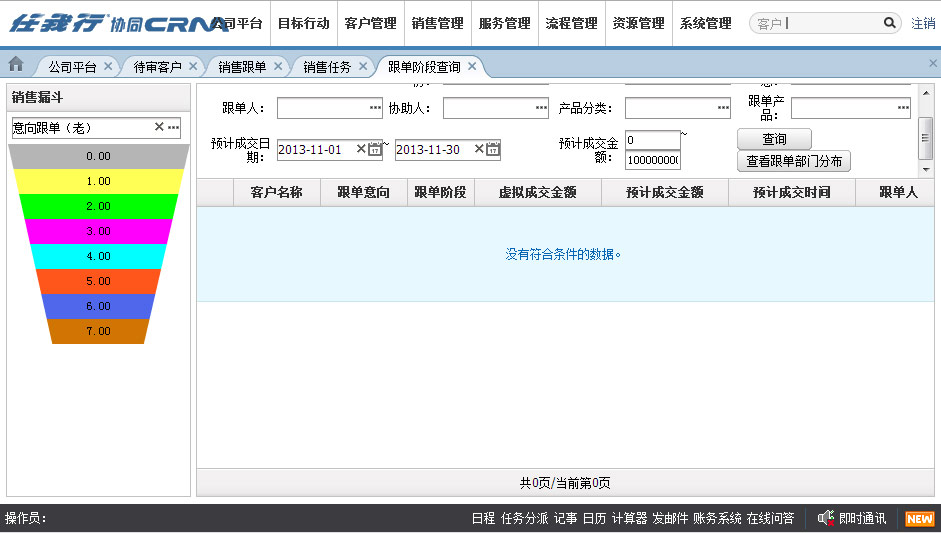This screenshot has width=941, height=533.
Task: Click the search magnifier icon
Action: 889,23
